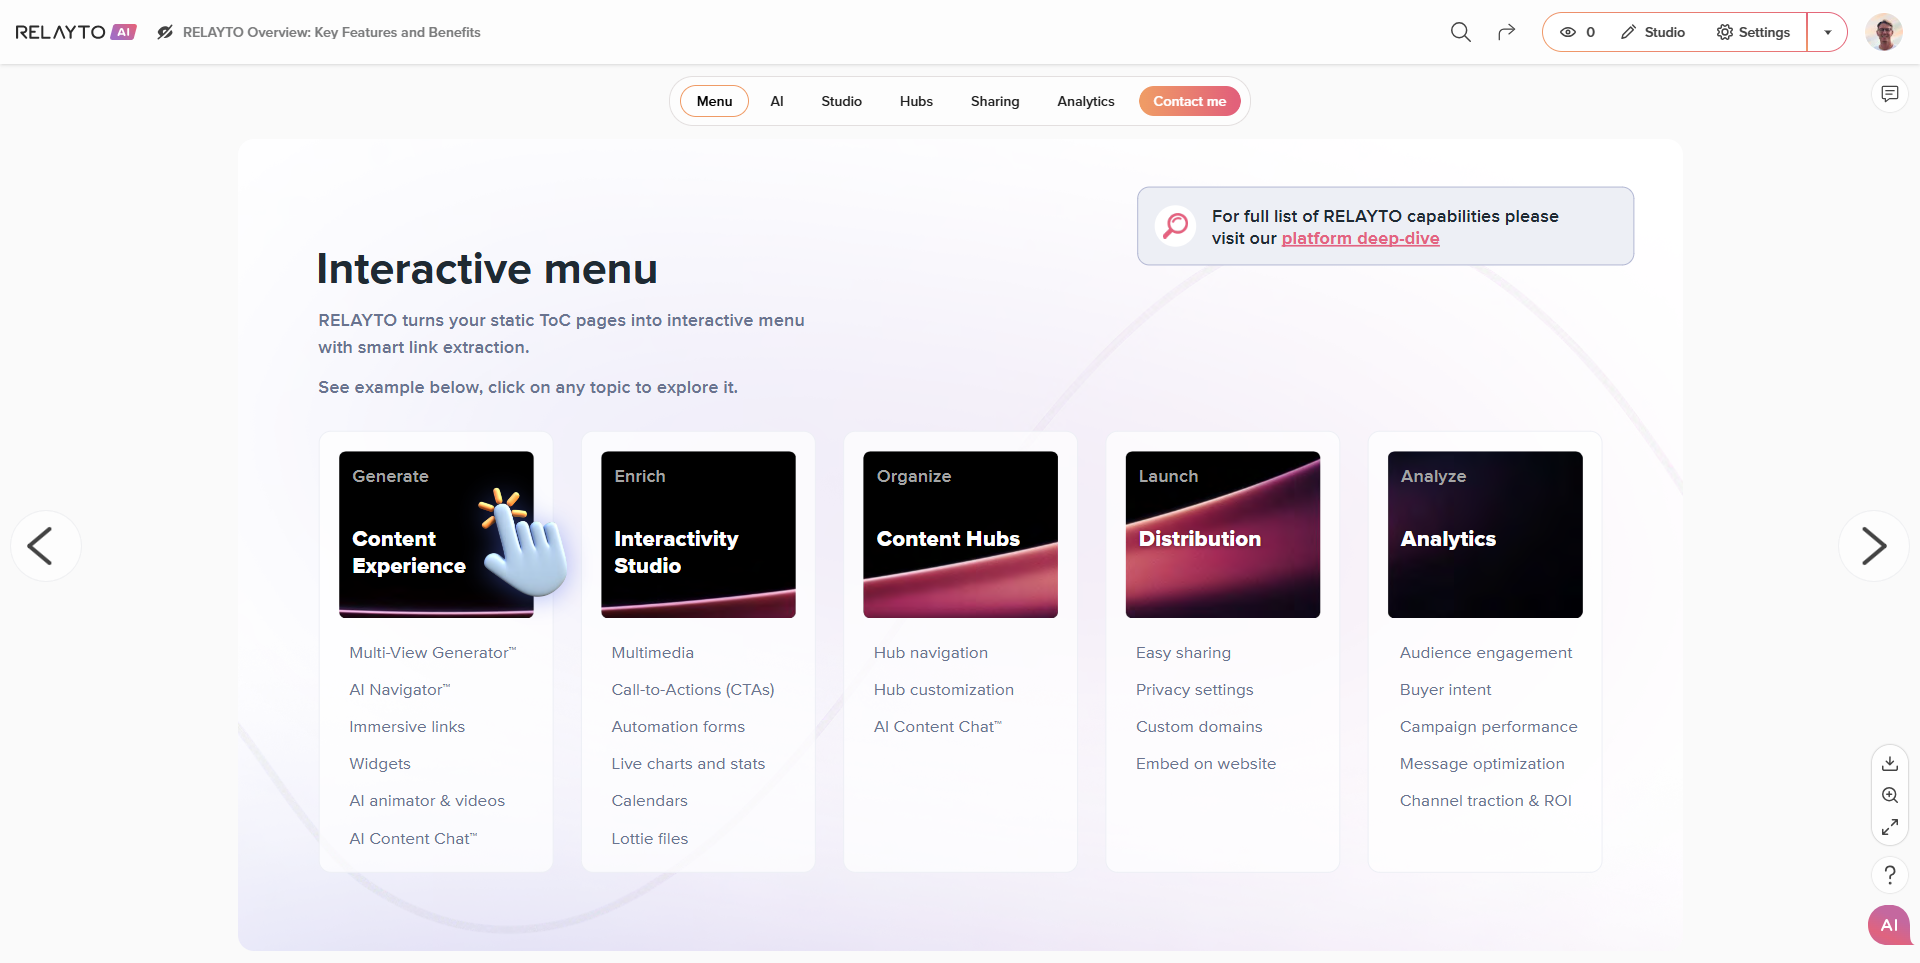Click Multi-View Generator link
The width and height of the screenshot is (1920, 963).
pos(433,652)
